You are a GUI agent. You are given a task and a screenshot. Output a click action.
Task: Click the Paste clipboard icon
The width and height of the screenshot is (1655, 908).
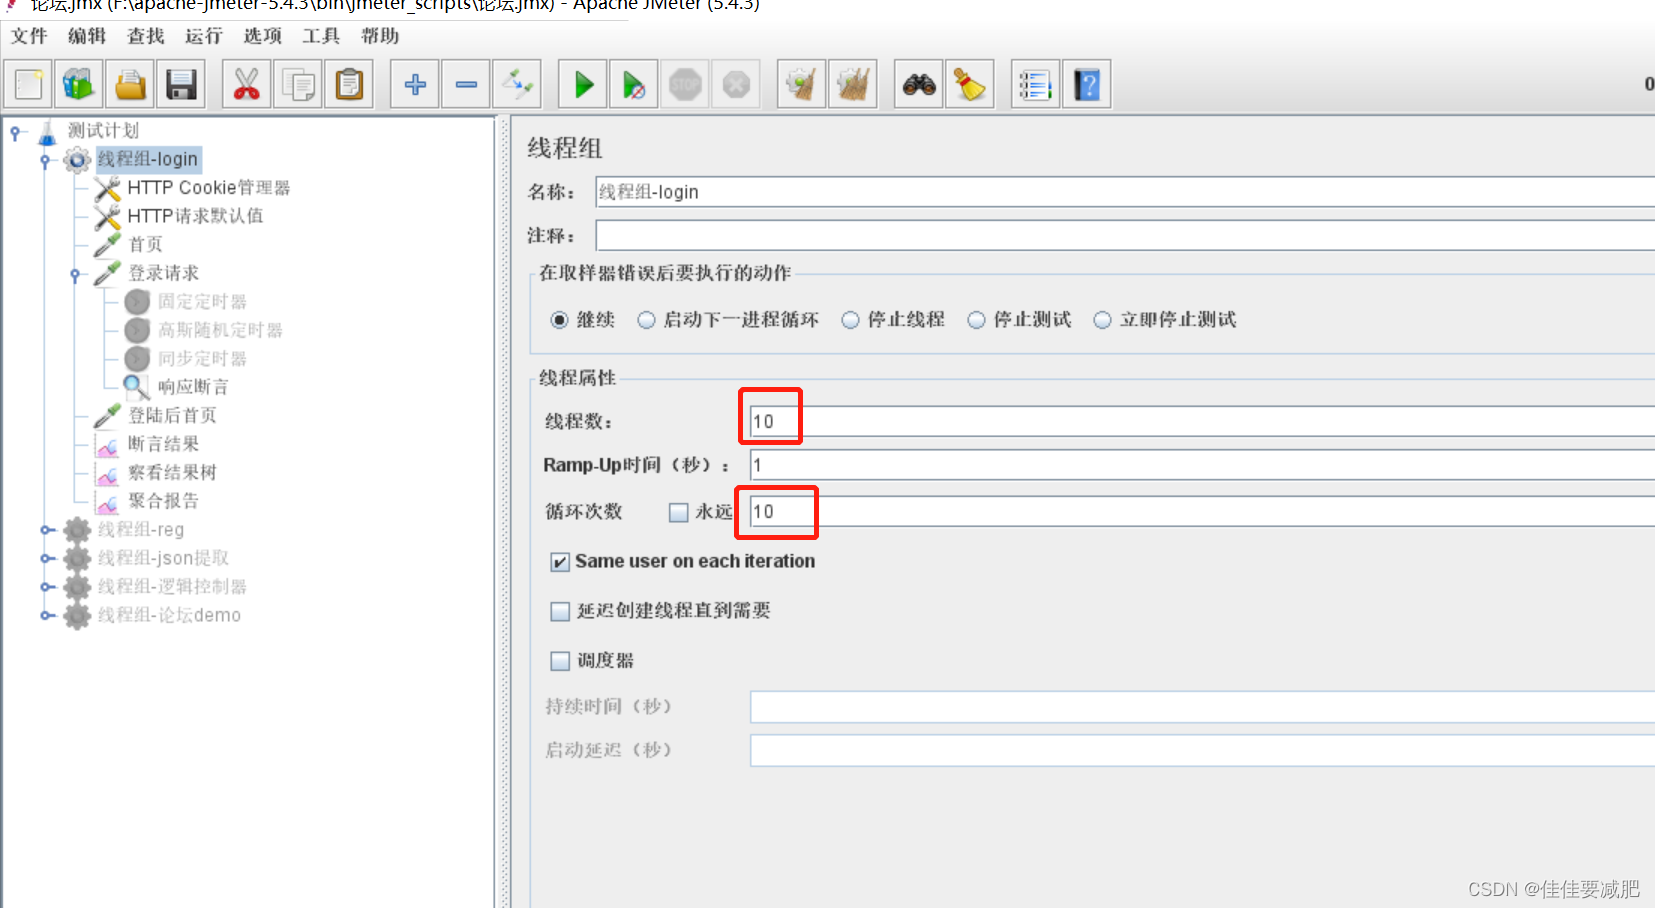349,85
